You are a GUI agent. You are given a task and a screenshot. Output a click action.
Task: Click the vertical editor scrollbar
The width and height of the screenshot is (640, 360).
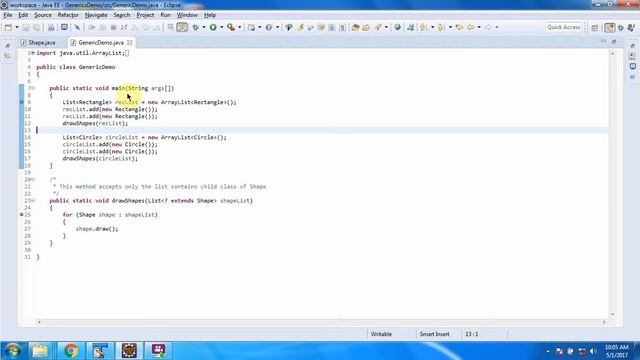[x=612, y=184]
